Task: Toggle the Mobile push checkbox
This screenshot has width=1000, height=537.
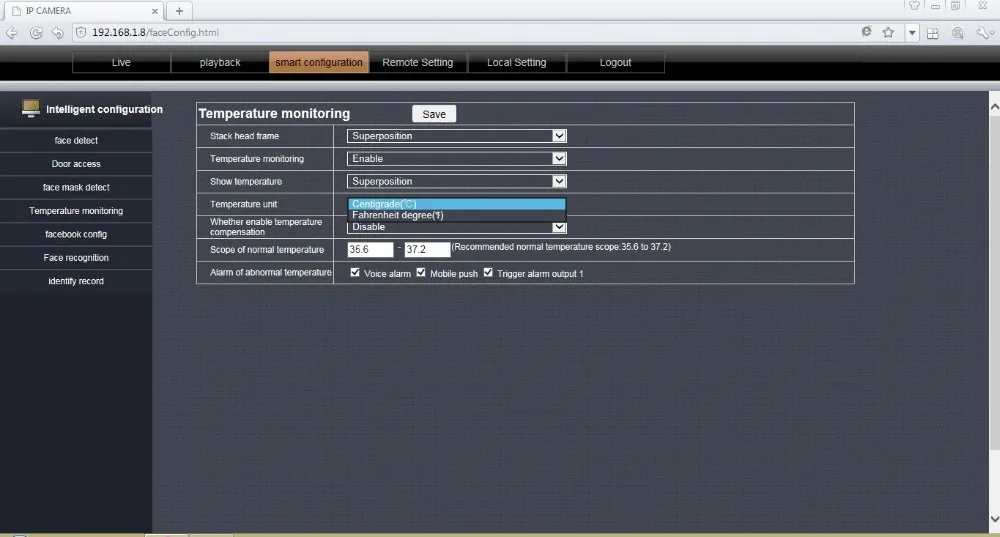Action: pyautogui.click(x=421, y=272)
